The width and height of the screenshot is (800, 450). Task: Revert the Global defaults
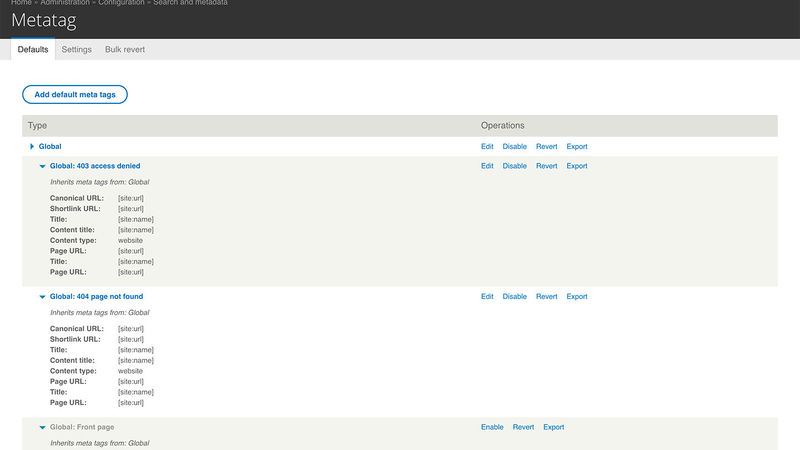tap(546, 146)
